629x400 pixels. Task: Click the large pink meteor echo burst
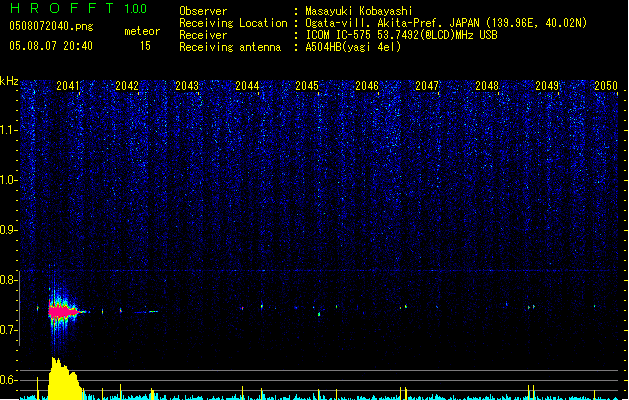(x=63, y=311)
